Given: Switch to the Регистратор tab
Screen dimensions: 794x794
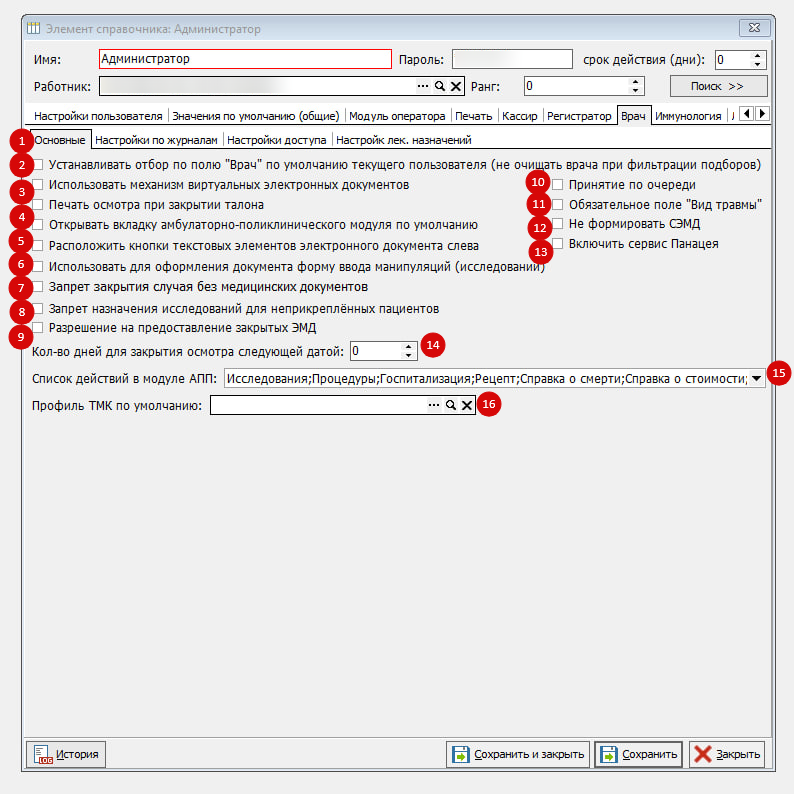Looking at the screenshot, I should [x=579, y=116].
